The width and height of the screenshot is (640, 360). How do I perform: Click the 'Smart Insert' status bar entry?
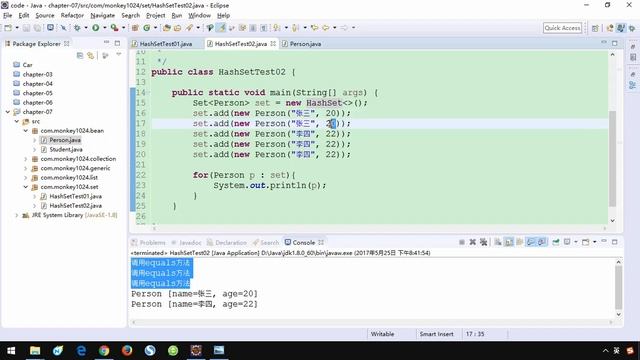pos(436,334)
